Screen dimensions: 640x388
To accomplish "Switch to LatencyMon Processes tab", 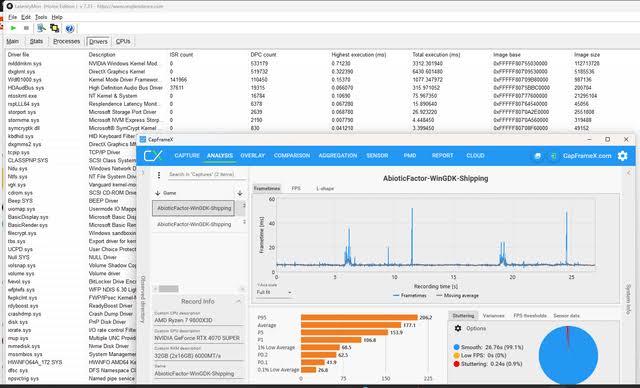I will click(x=66, y=41).
